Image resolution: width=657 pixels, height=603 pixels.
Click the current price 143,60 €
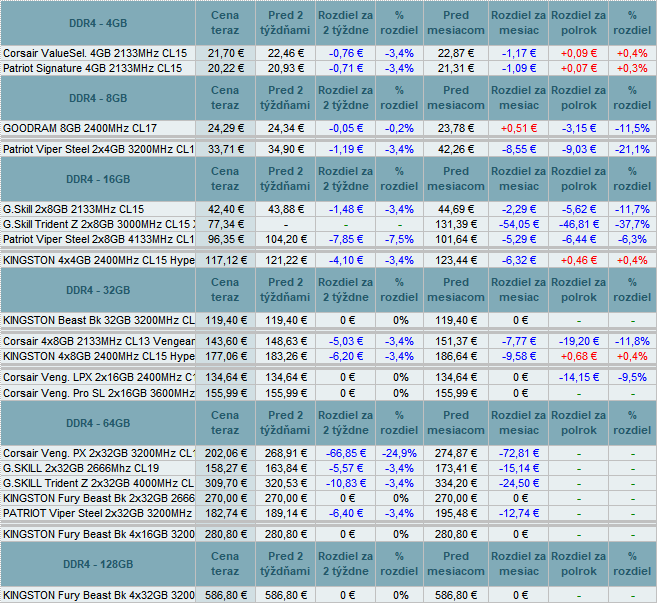(226, 341)
